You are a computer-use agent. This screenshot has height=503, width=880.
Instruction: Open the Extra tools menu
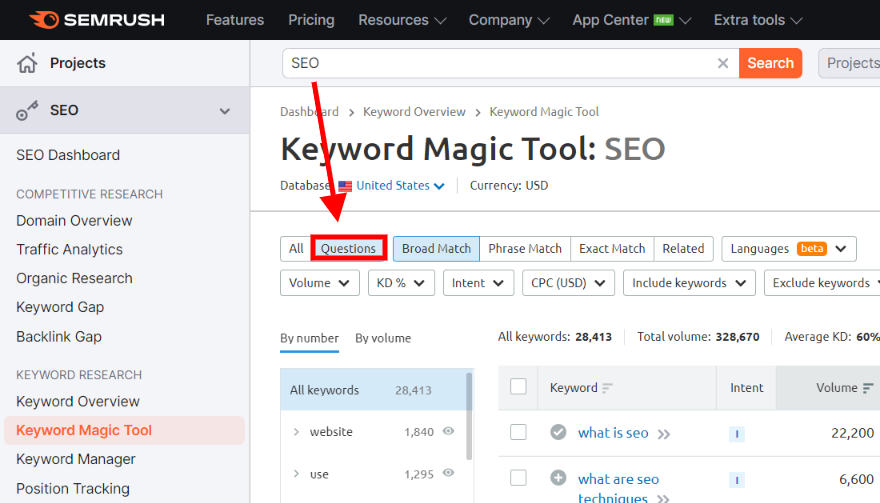(x=758, y=20)
